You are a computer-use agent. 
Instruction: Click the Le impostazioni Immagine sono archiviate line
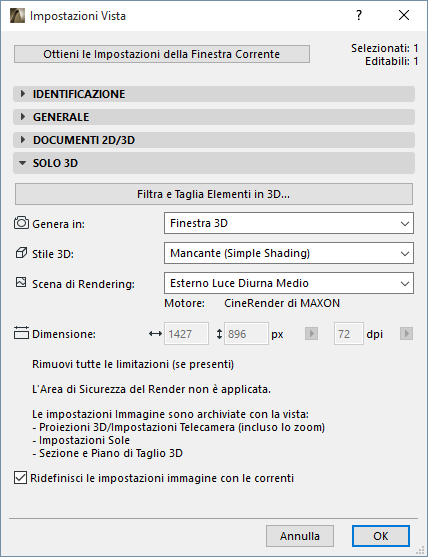pos(170,414)
